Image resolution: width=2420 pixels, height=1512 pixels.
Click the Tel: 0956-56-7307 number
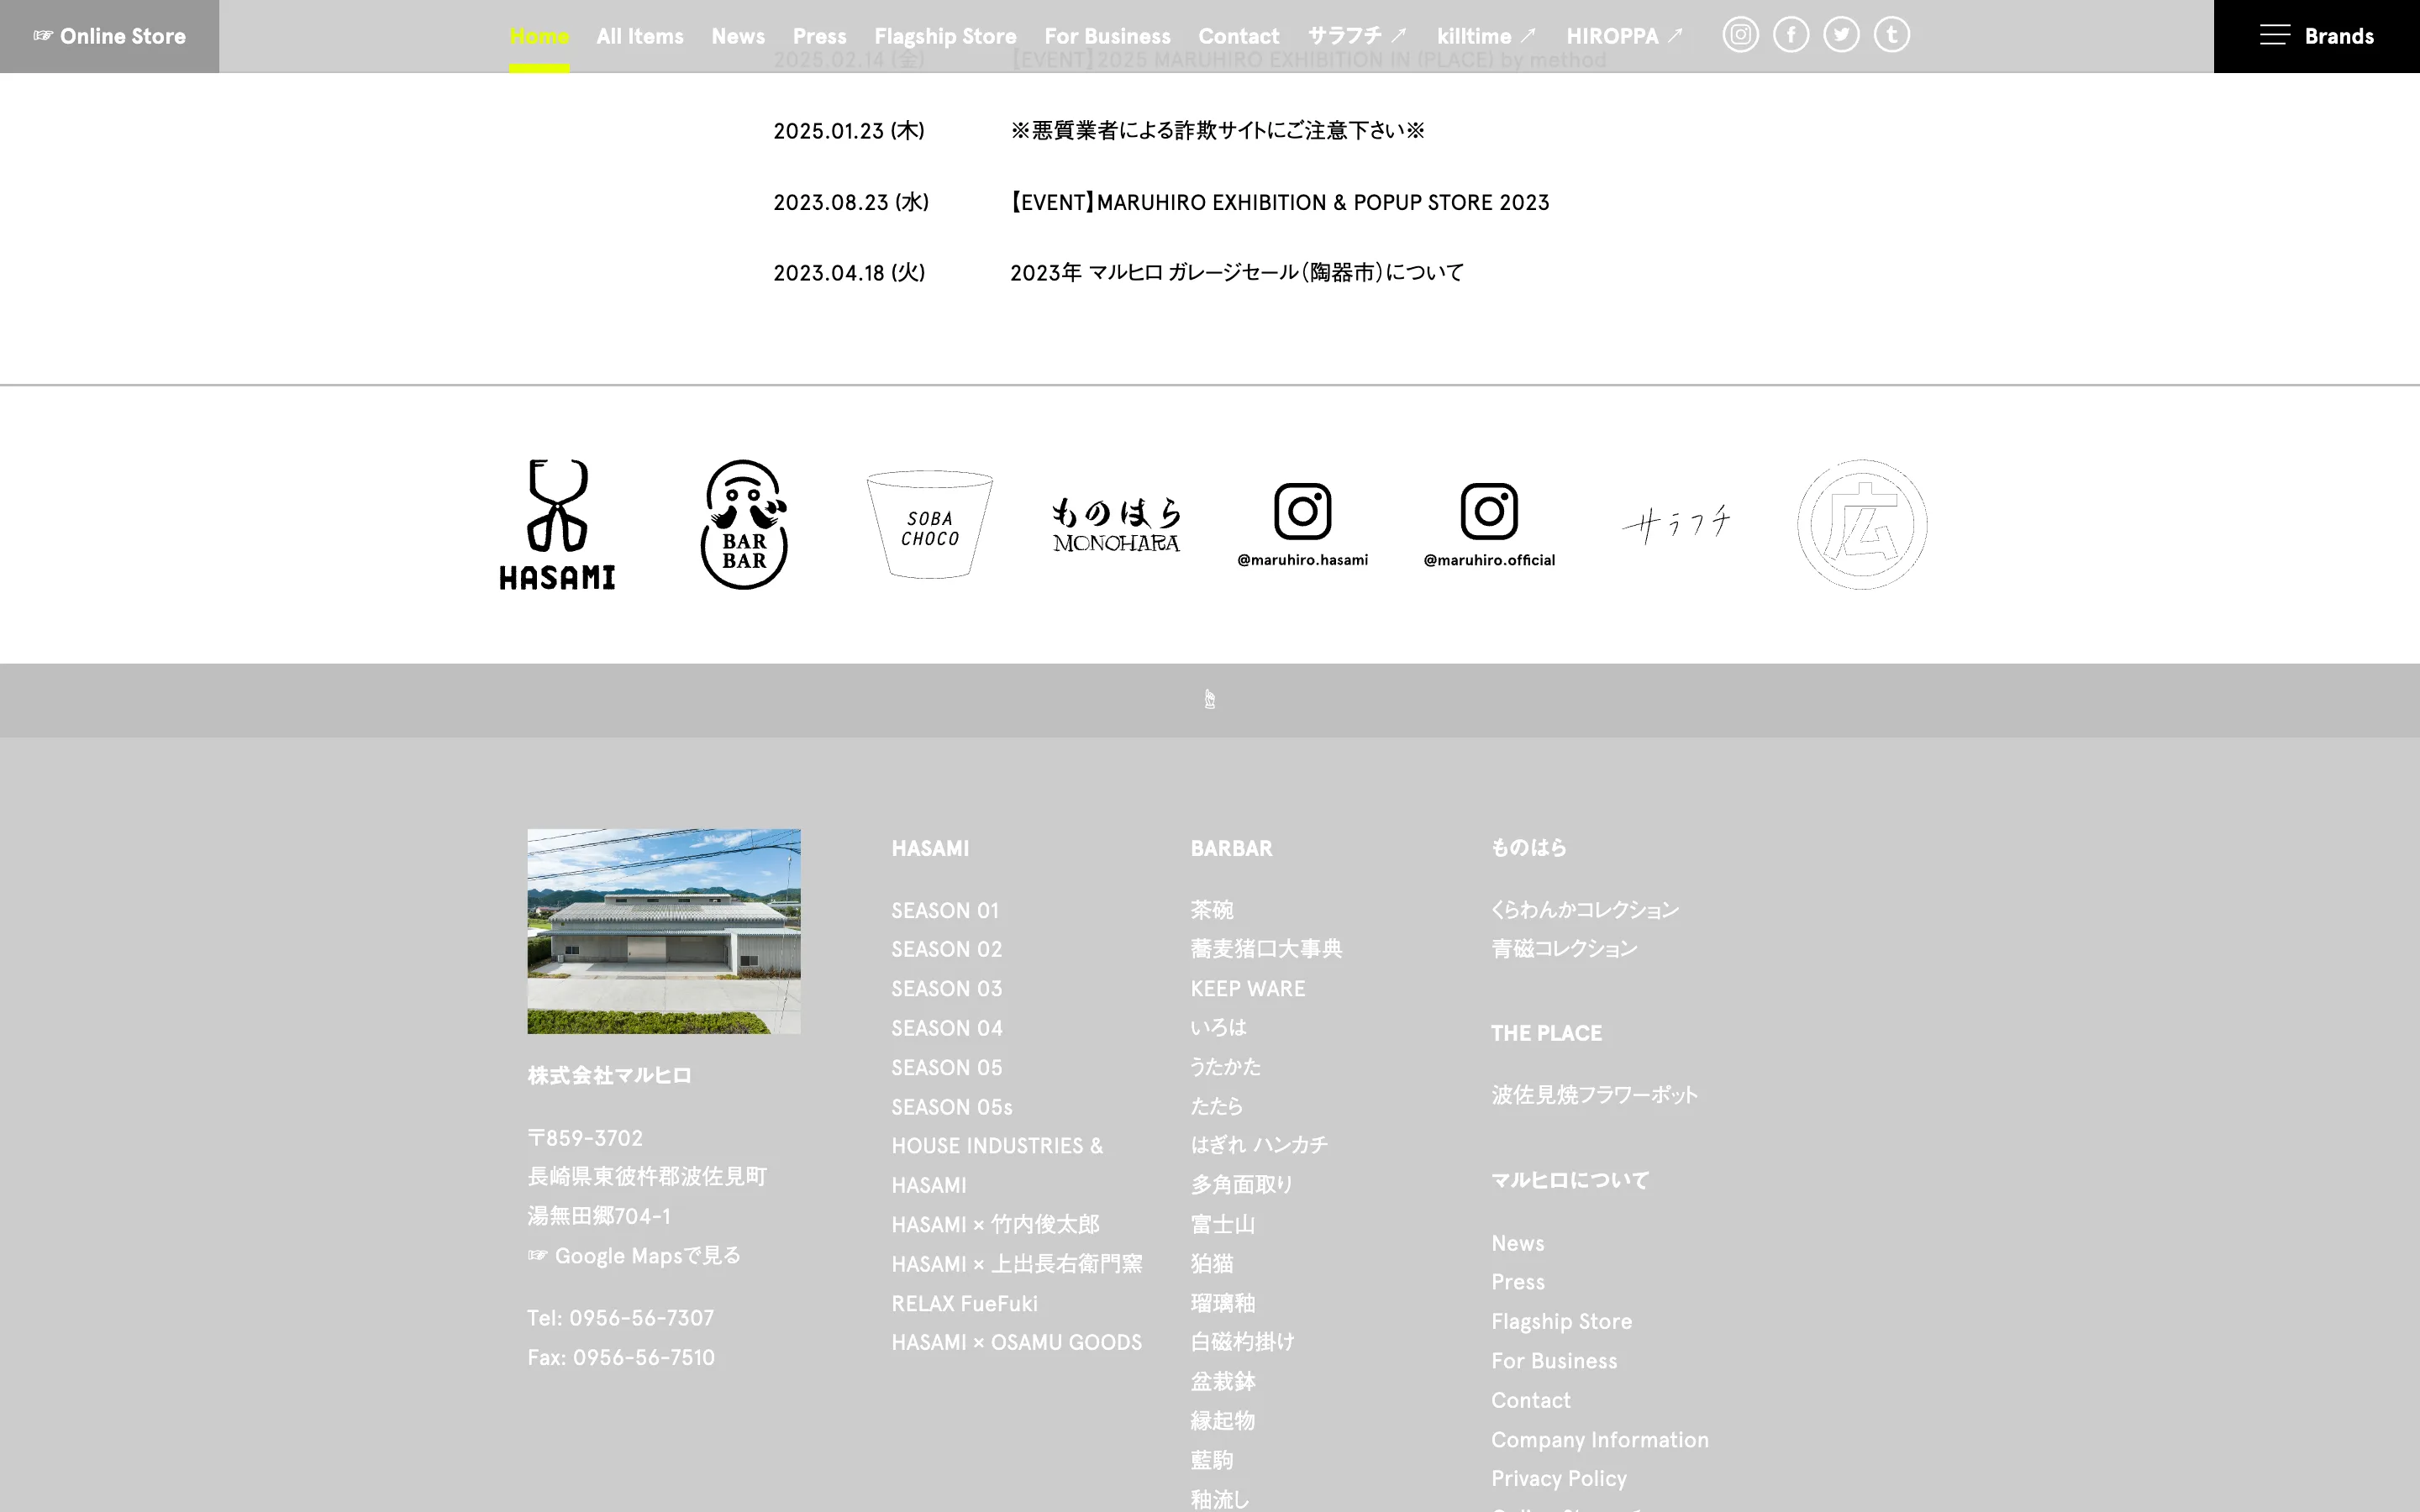coord(621,1318)
